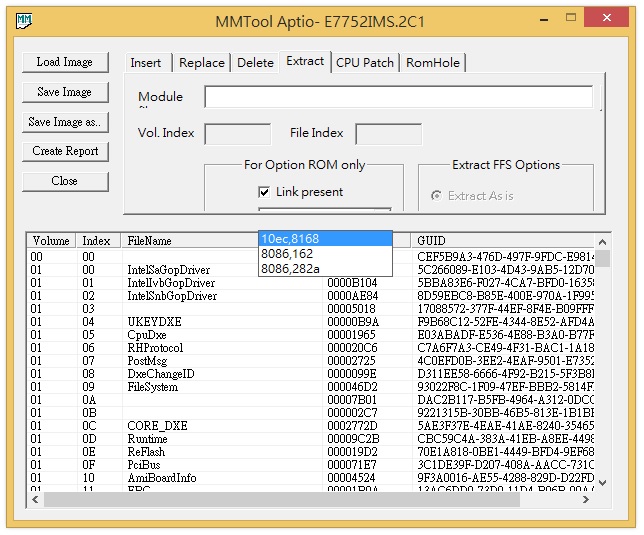Choose 8086,282a in the dropdown list
The image size is (644, 535).
[325, 269]
